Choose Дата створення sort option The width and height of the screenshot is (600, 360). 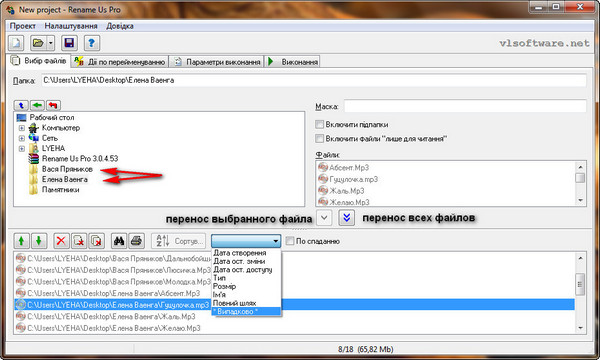coord(246,253)
